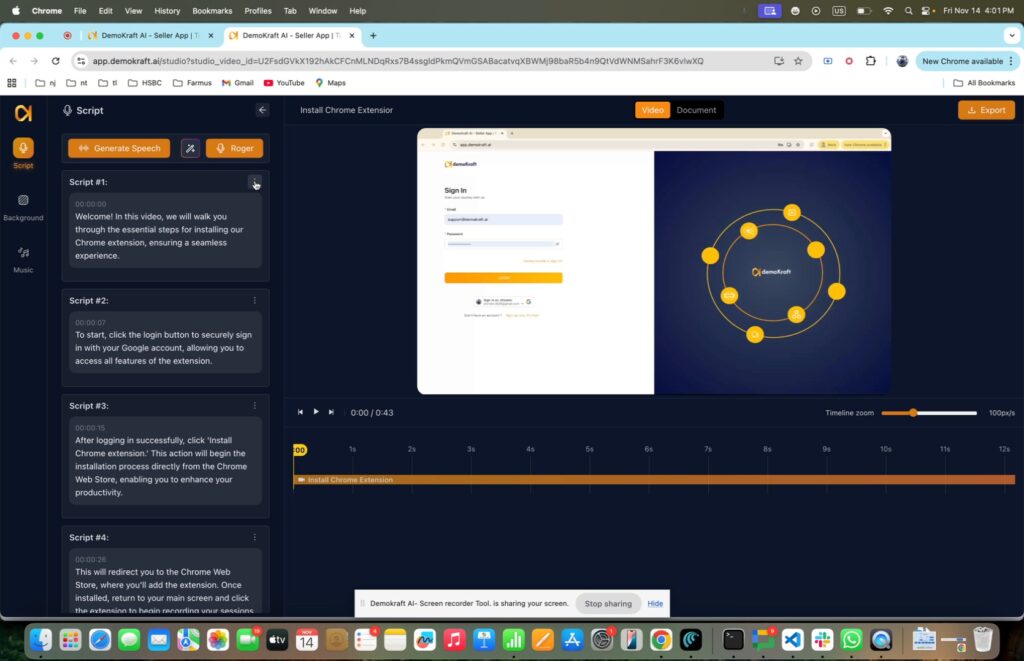Select the Roger voice button

click(x=234, y=148)
